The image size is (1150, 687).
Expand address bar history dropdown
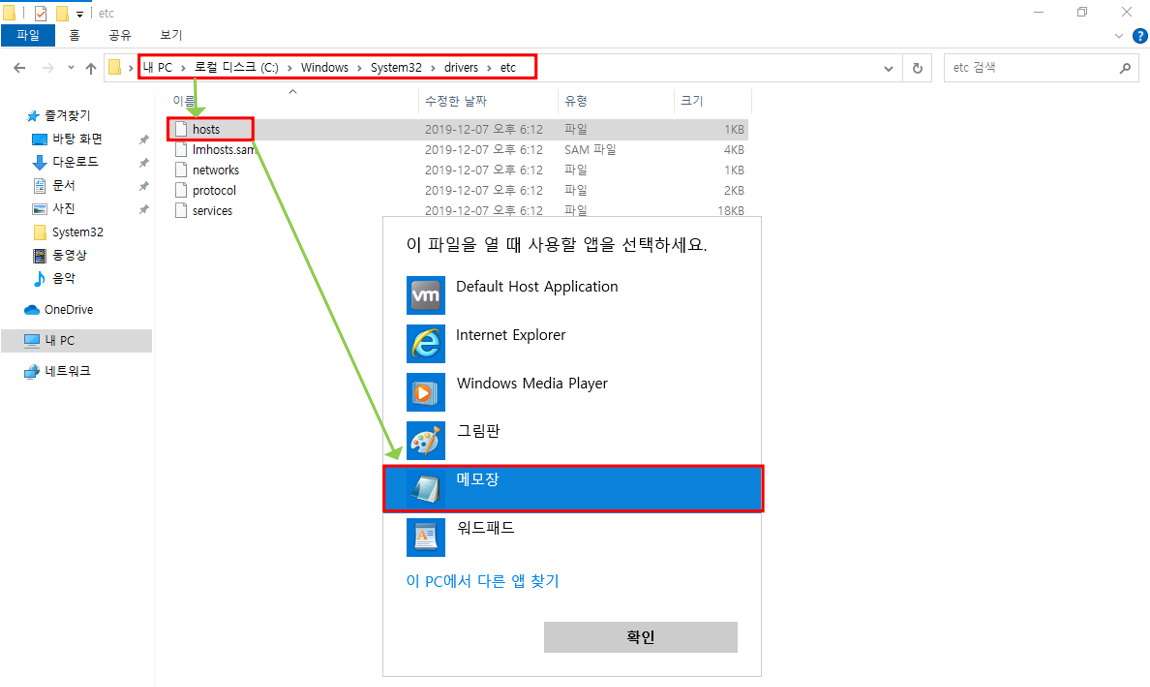click(x=888, y=68)
